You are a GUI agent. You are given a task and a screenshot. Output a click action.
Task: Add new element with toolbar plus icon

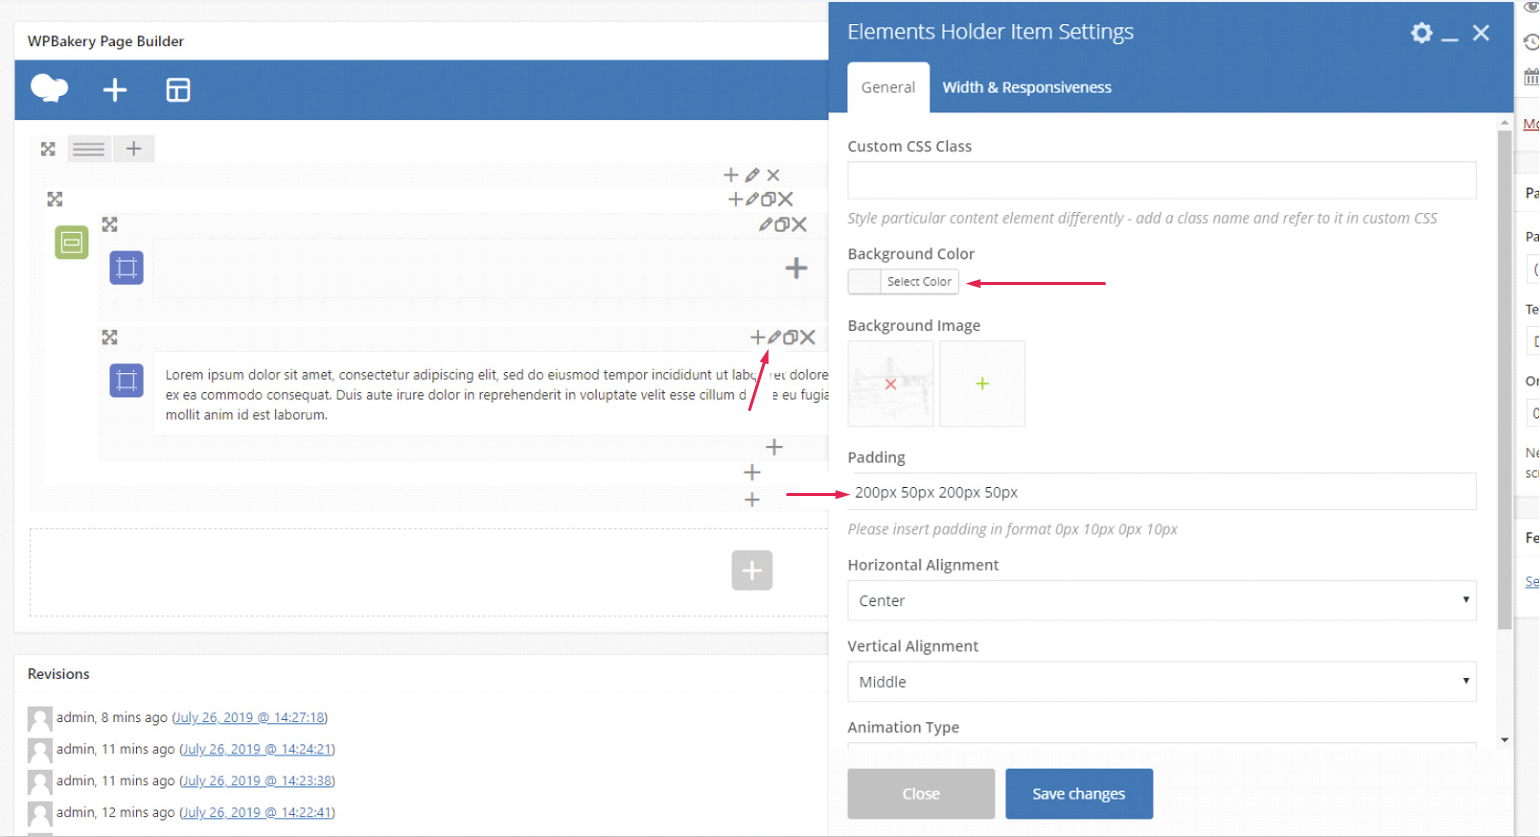115,90
